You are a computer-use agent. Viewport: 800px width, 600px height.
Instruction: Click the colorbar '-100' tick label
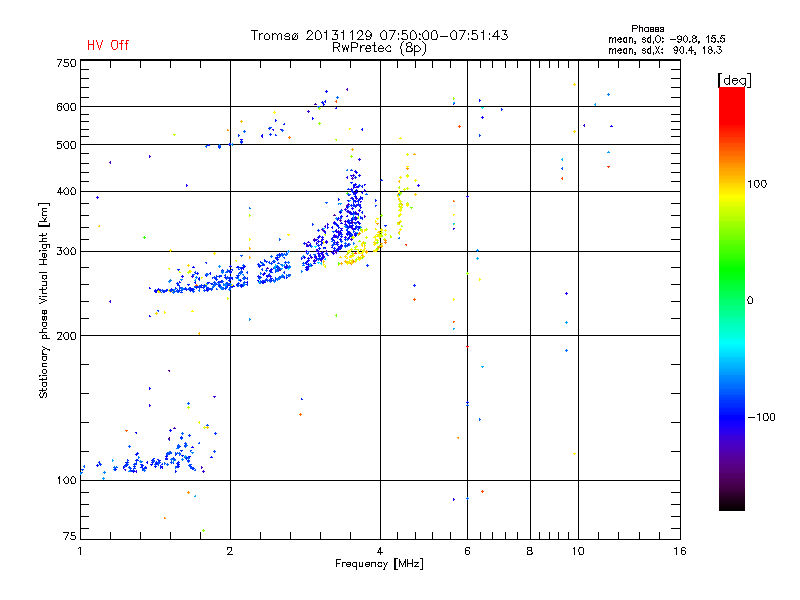point(761,417)
